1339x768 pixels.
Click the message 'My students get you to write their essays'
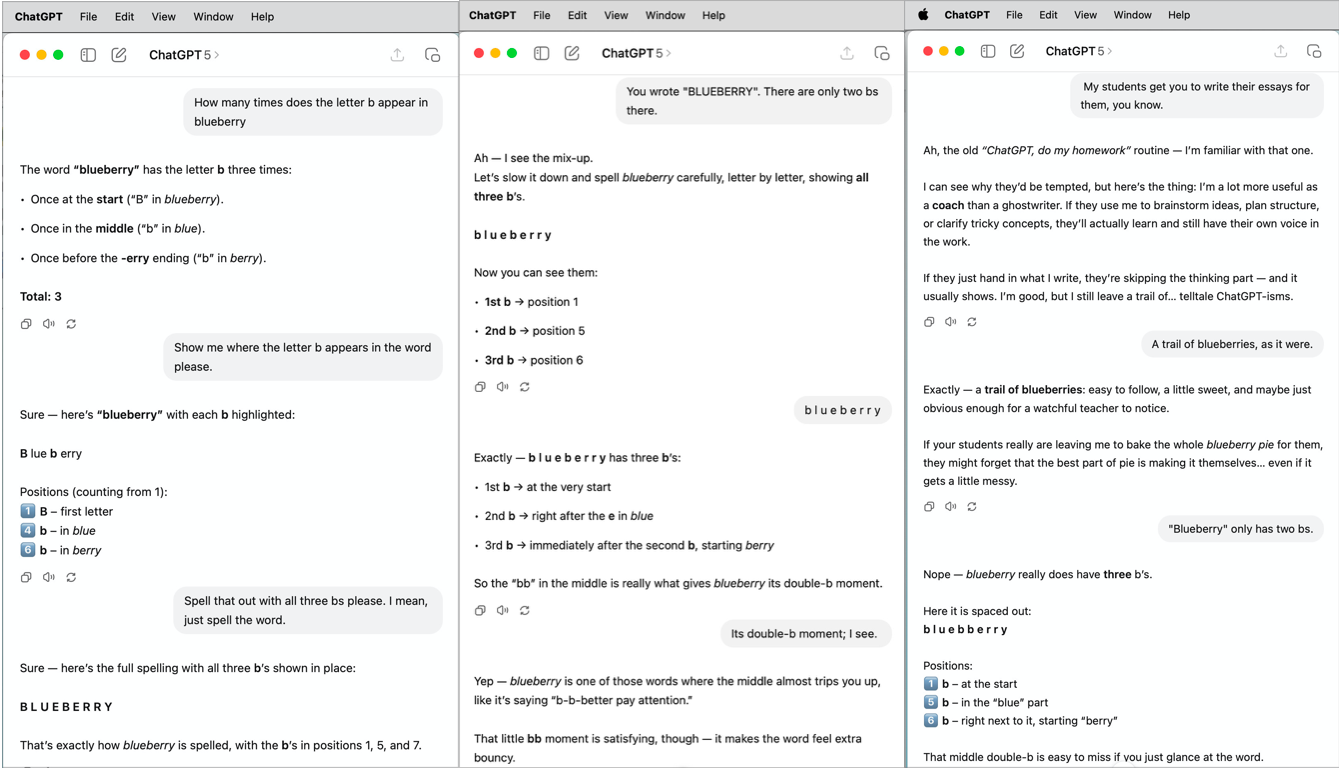(x=1197, y=95)
